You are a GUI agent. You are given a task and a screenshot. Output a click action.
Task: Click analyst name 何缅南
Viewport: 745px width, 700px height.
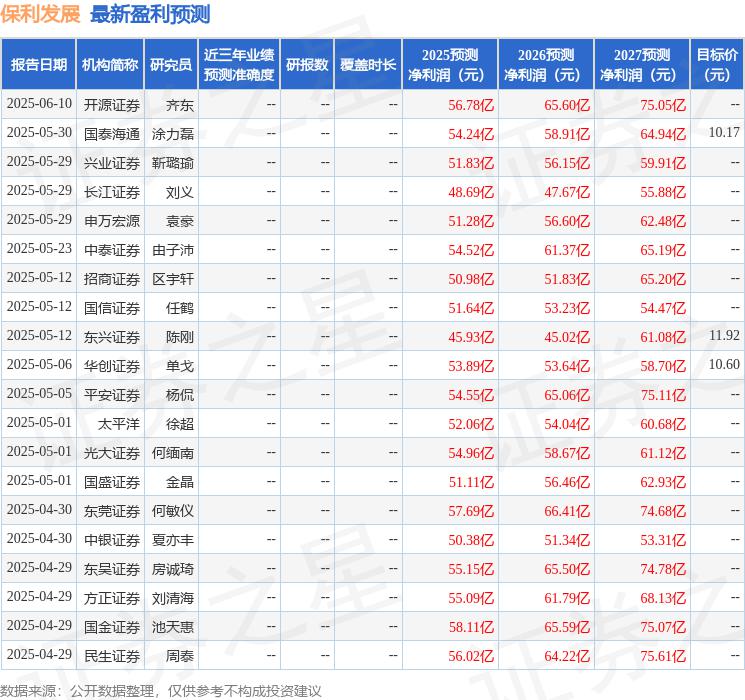[173, 453]
